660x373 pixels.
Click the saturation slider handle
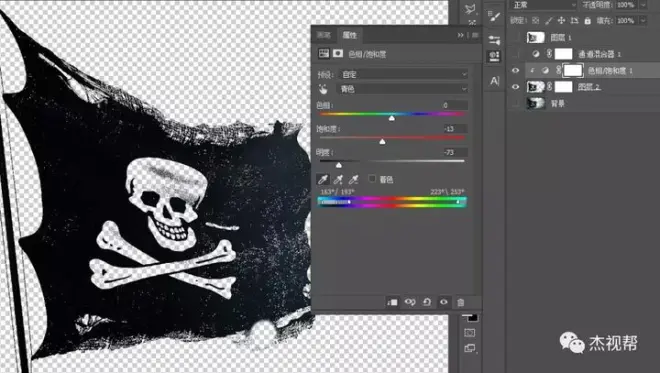click(382, 142)
